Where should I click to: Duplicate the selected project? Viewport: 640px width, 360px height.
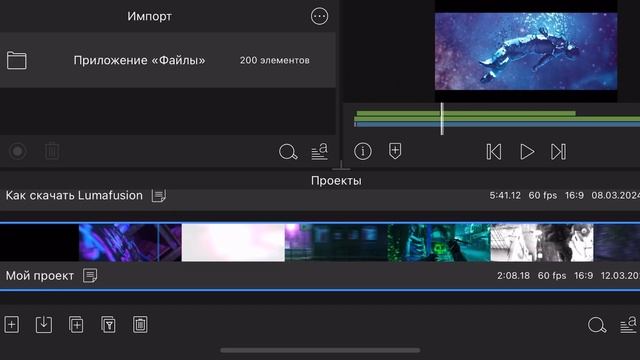[76, 325]
